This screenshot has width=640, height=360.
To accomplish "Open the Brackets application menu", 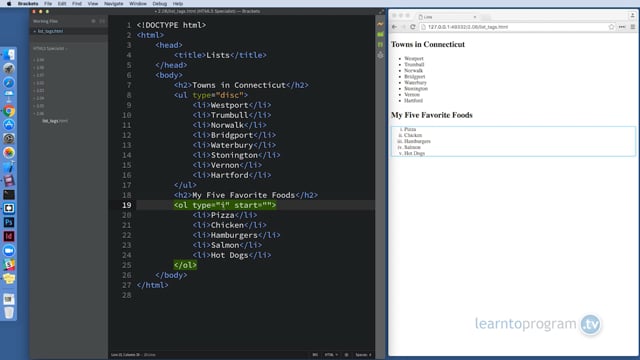I will (28, 4).
